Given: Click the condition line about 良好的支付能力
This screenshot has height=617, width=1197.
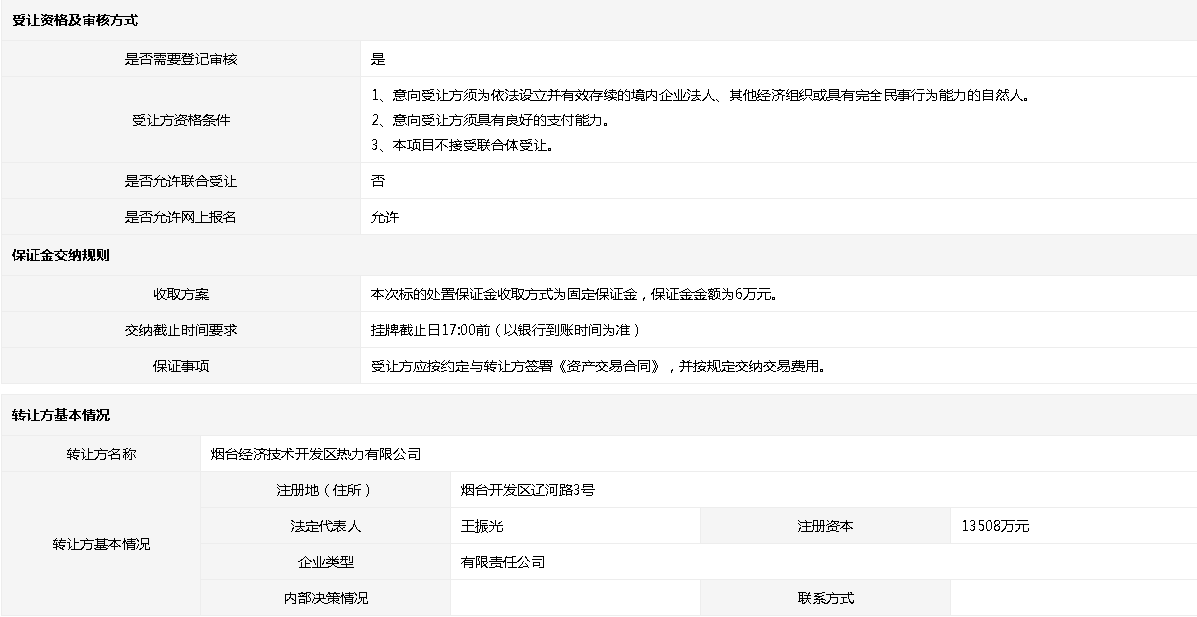Looking at the screenshot, I should click(x=490, y=120).
